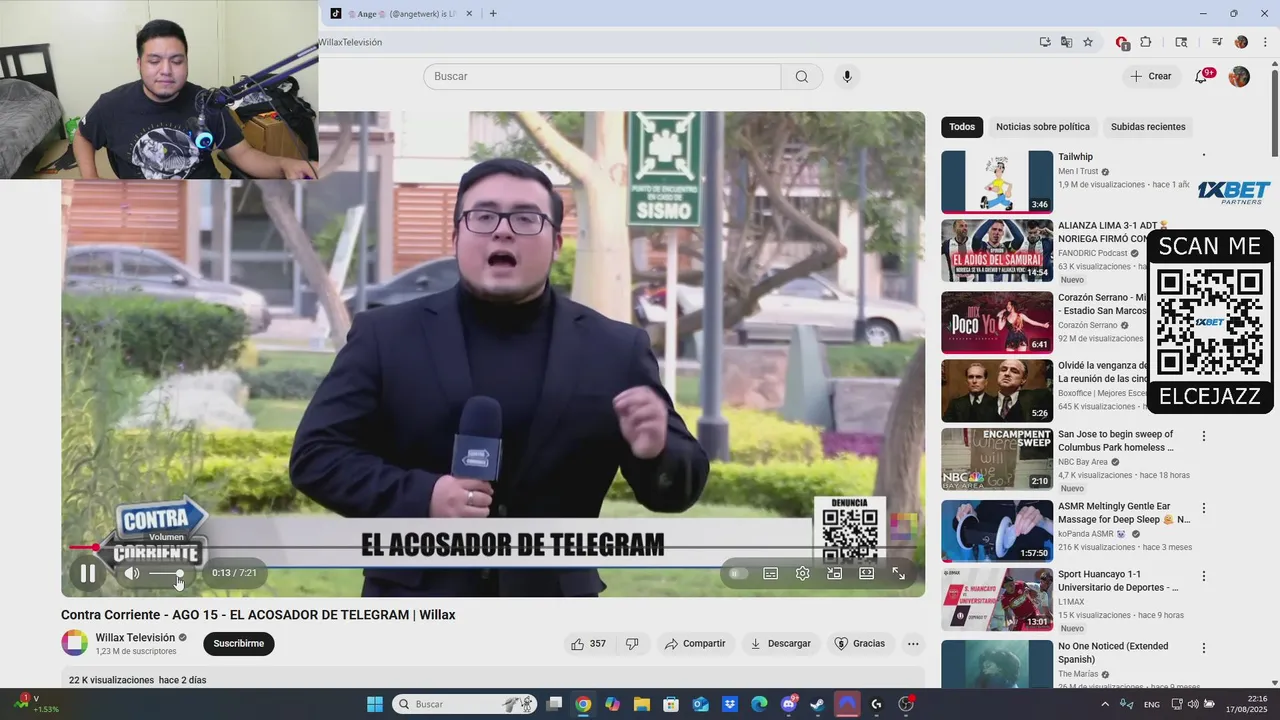Select the Subidas recientes chip
The image size is (1280, 720).
tap(1148, 127)
